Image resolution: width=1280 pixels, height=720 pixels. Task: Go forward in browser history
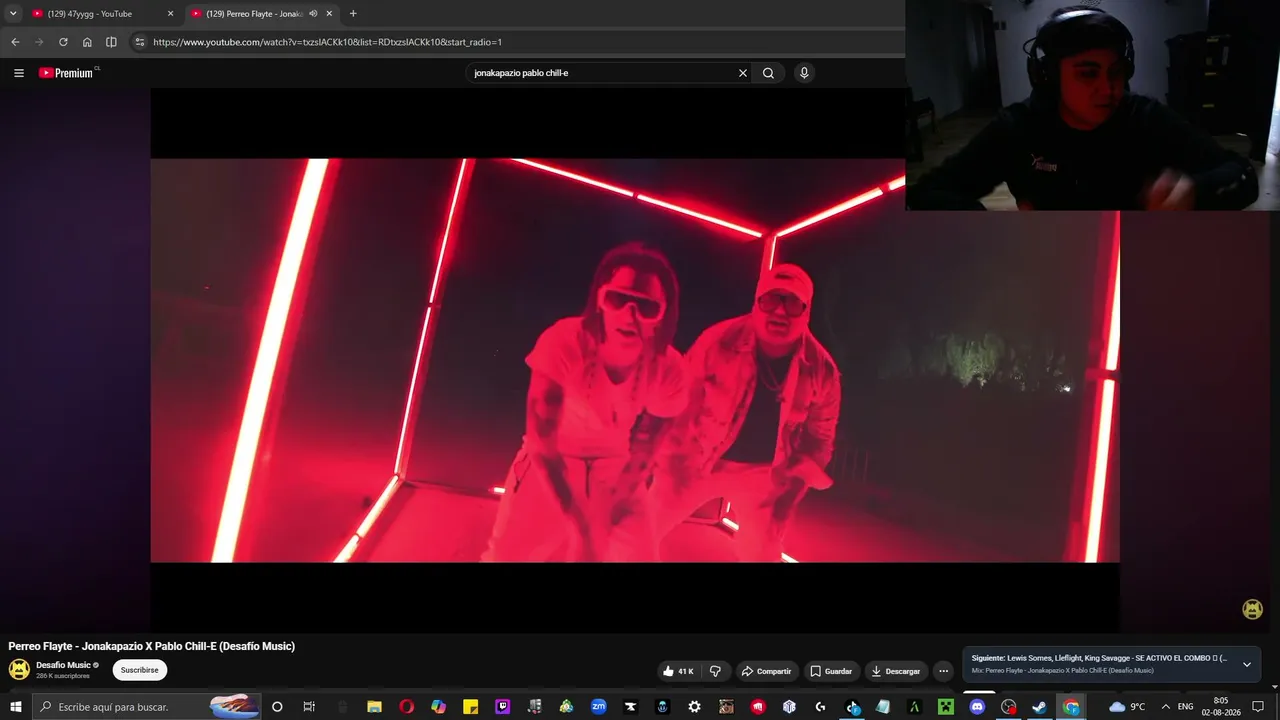pyautogui.click(x=39, y=42)
